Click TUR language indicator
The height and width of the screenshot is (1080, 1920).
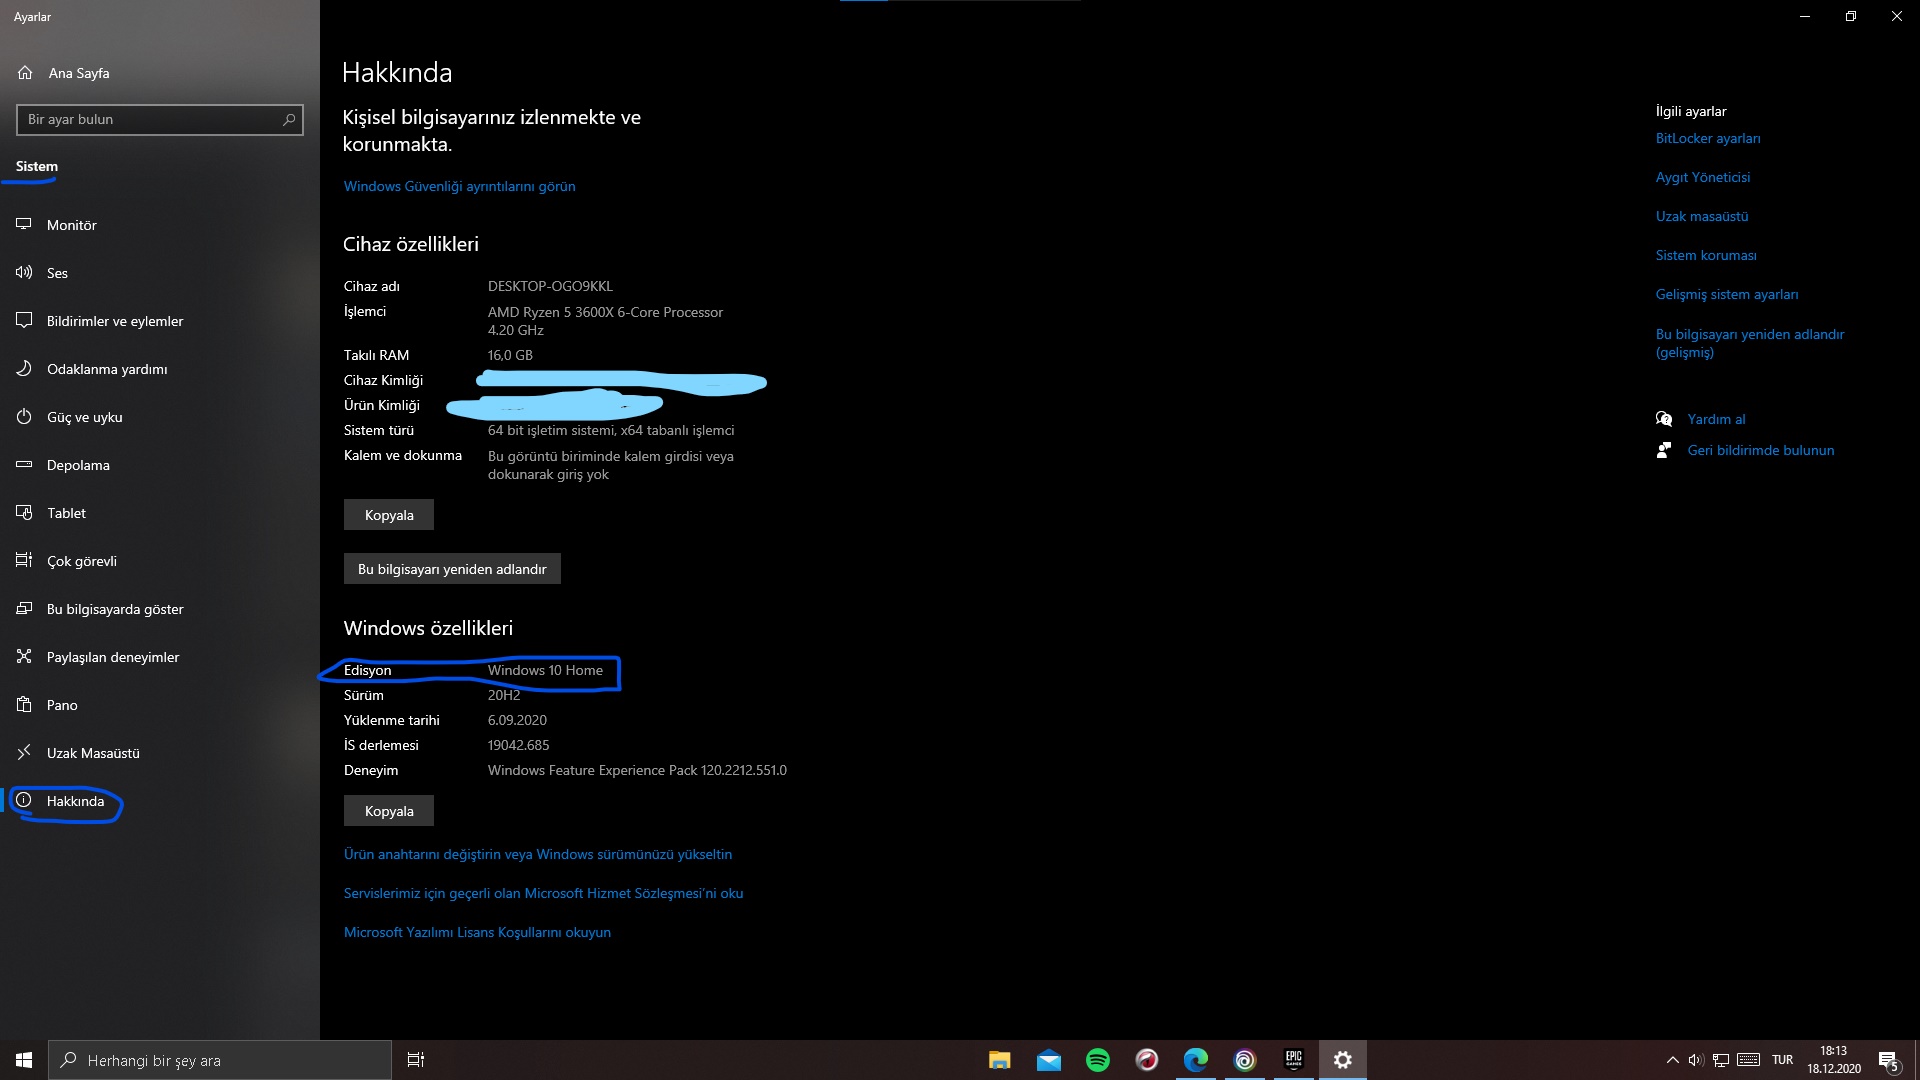(1783, 1060)
